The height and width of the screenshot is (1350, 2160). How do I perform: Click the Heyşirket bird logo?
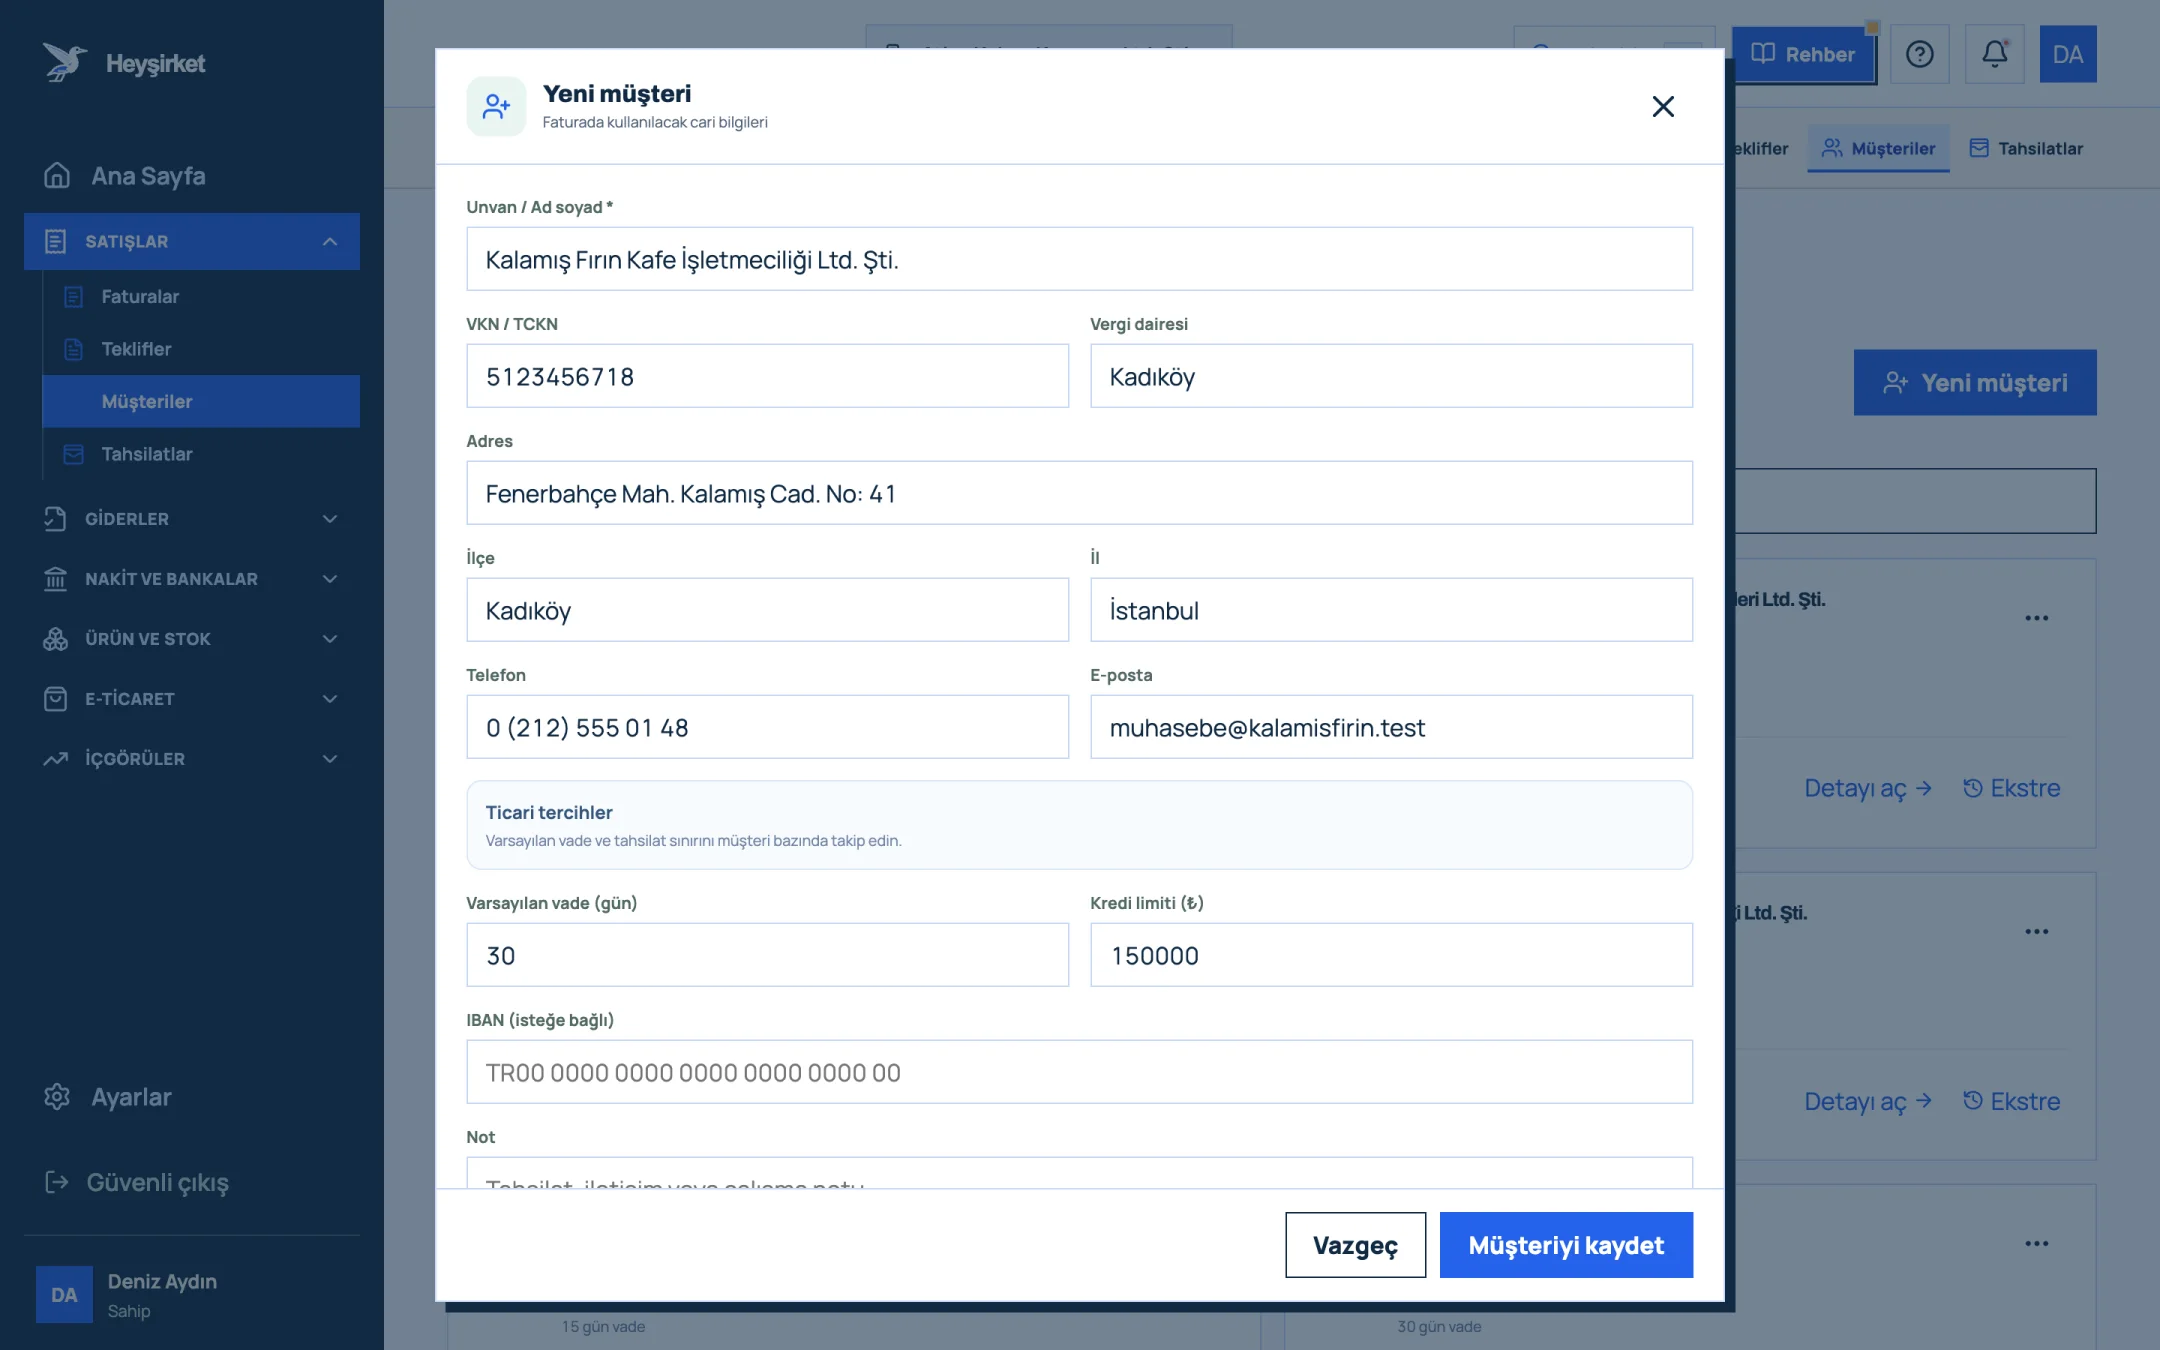pos(64,62)
